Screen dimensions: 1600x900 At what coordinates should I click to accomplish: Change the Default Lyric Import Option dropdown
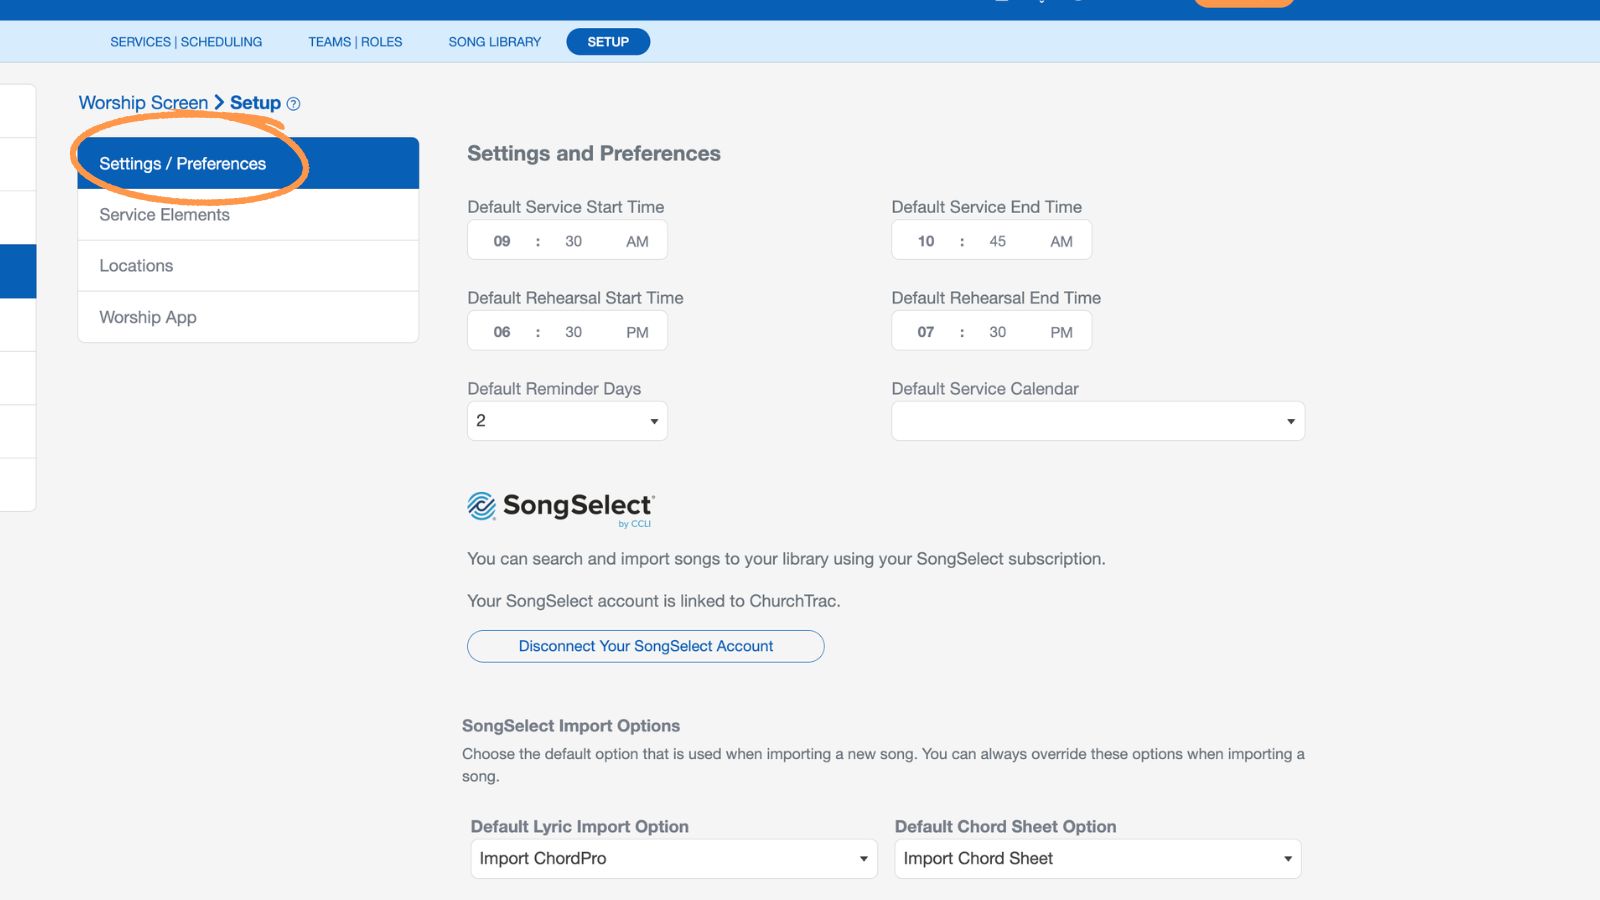672,858
